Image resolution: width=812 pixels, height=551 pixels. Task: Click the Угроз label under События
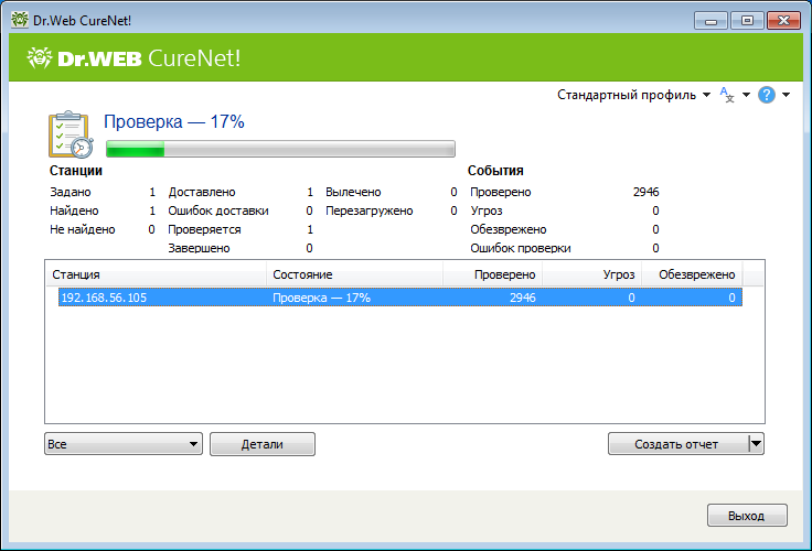[x=486, y=211]
